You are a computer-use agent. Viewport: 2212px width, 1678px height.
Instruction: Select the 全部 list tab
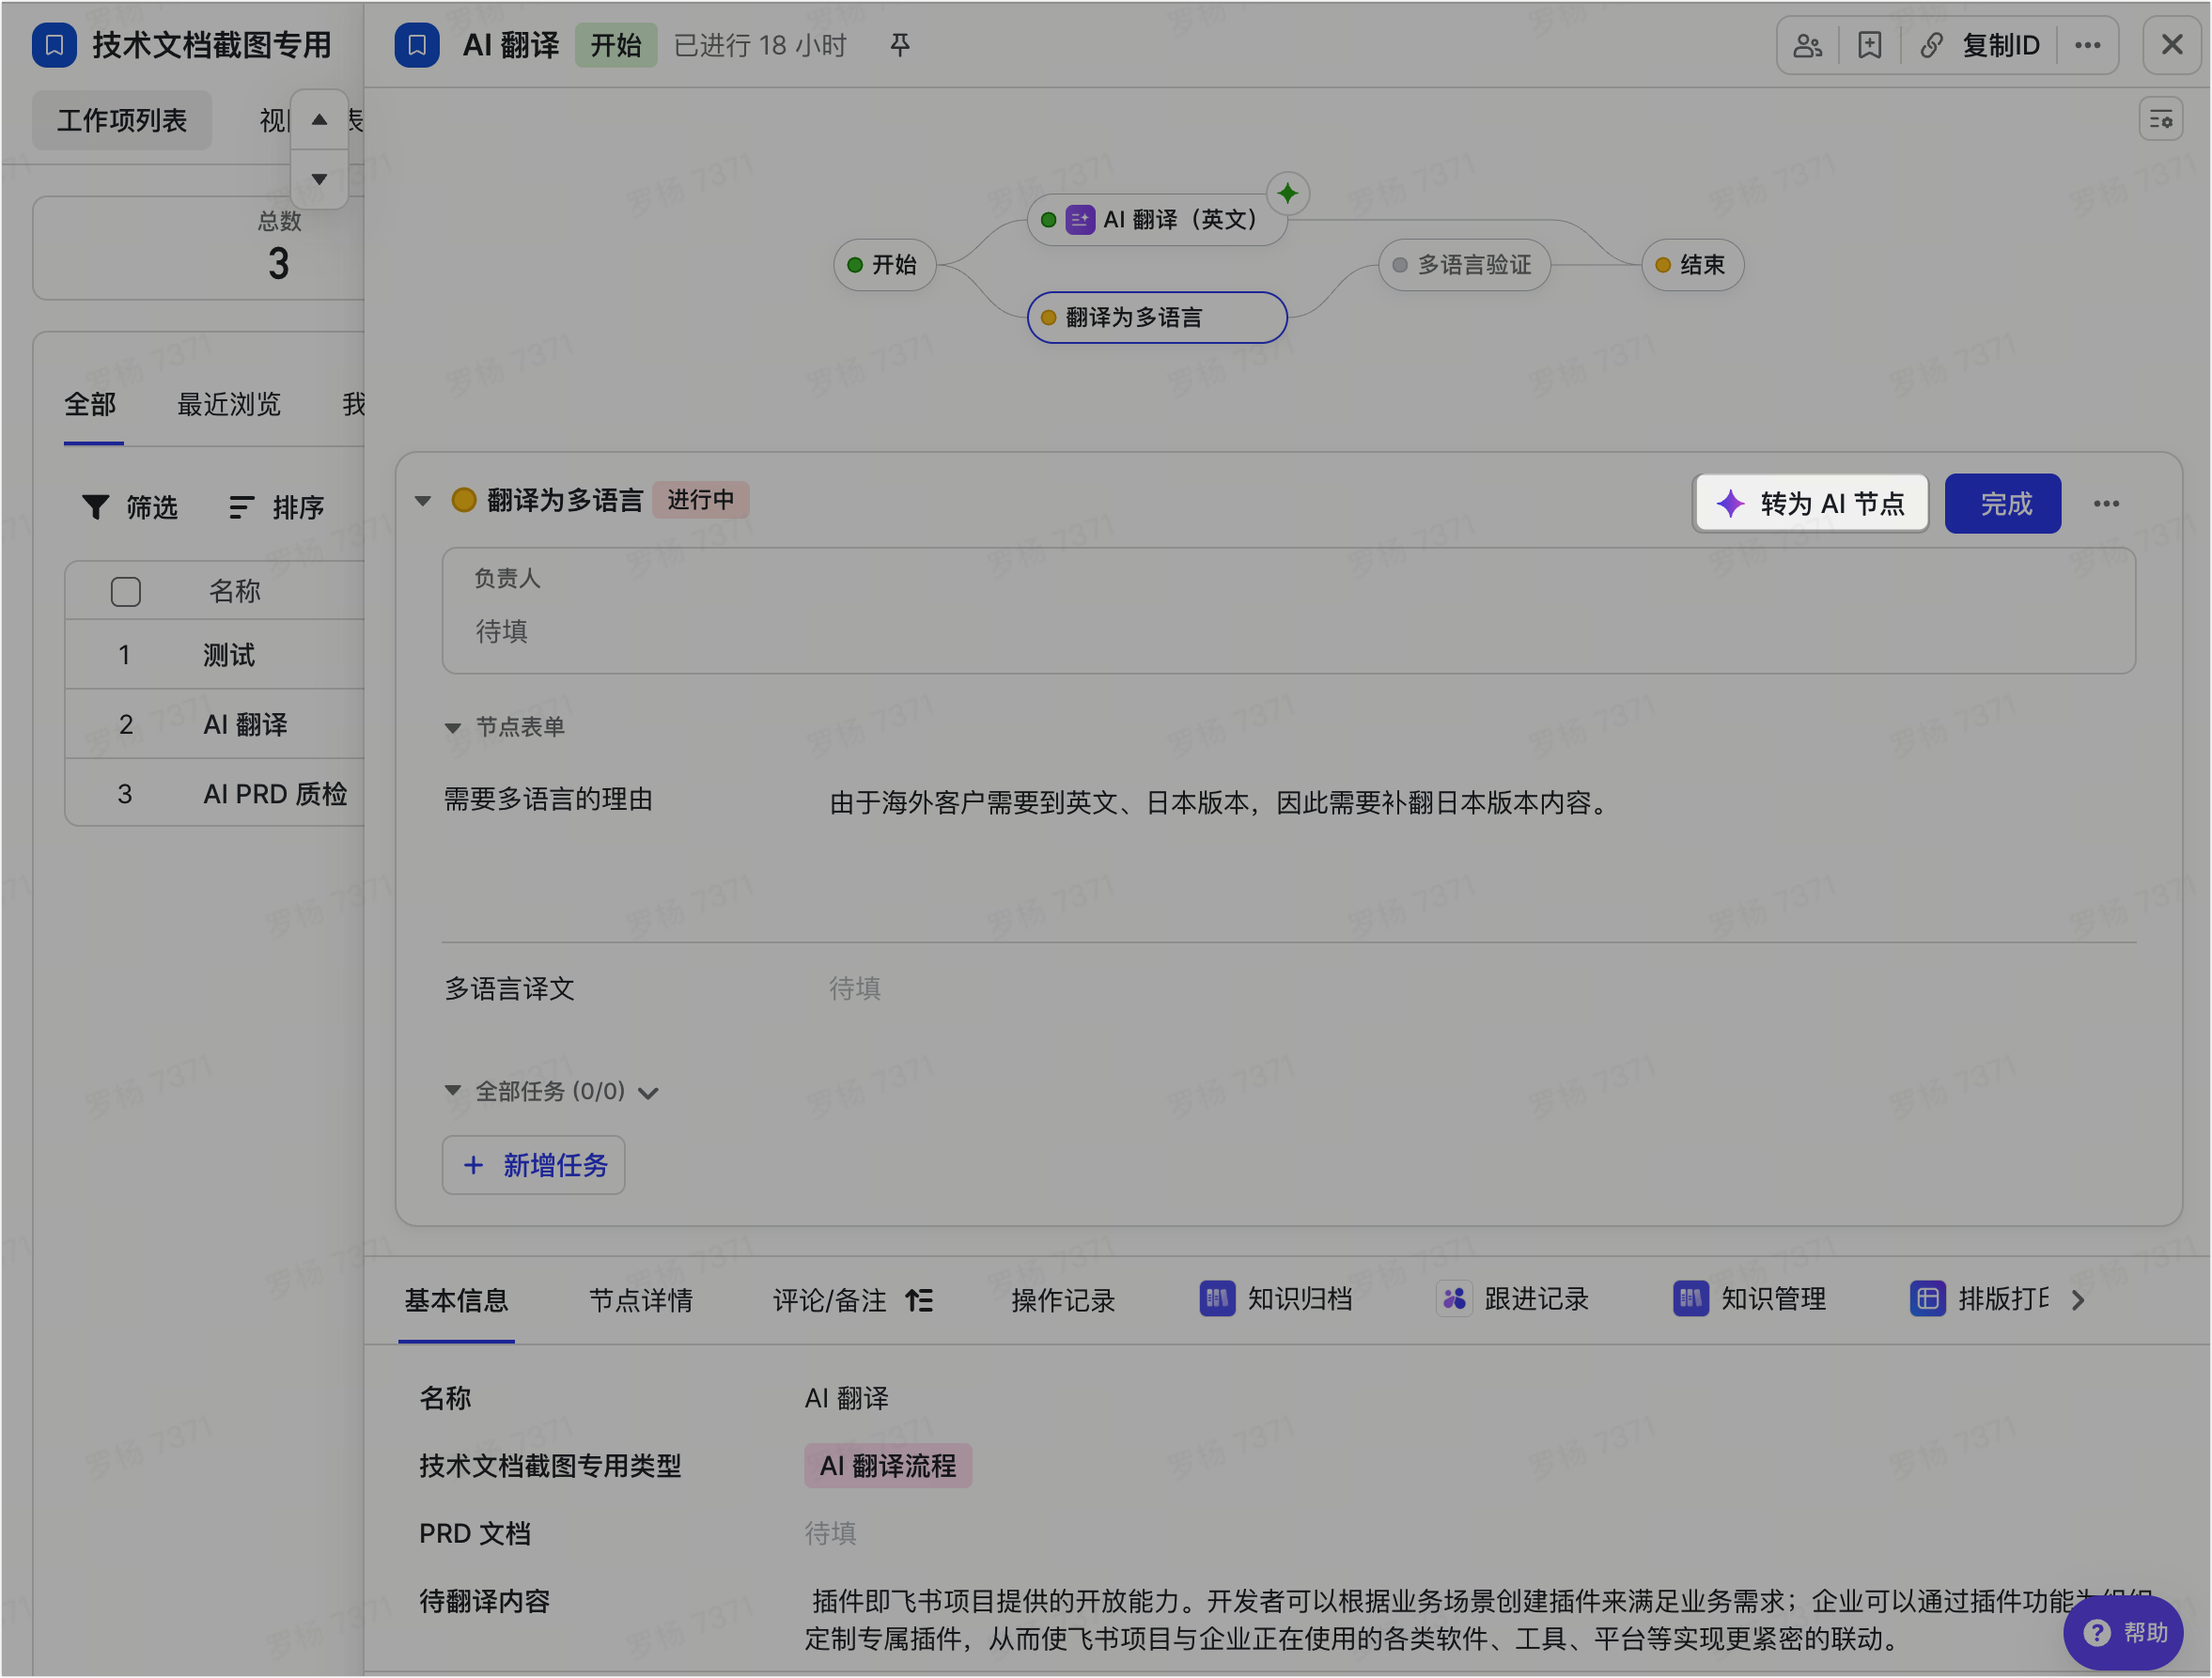tap(90, 405)
